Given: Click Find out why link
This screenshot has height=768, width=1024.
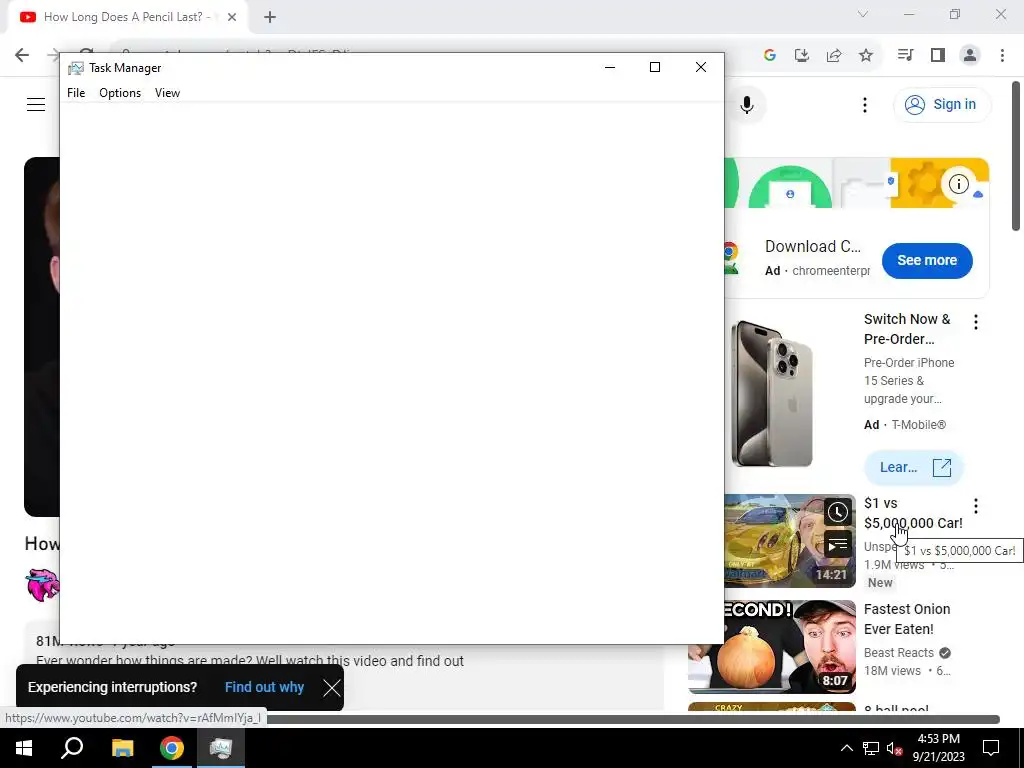Looking at the screenshot, I should pos(264,688).
